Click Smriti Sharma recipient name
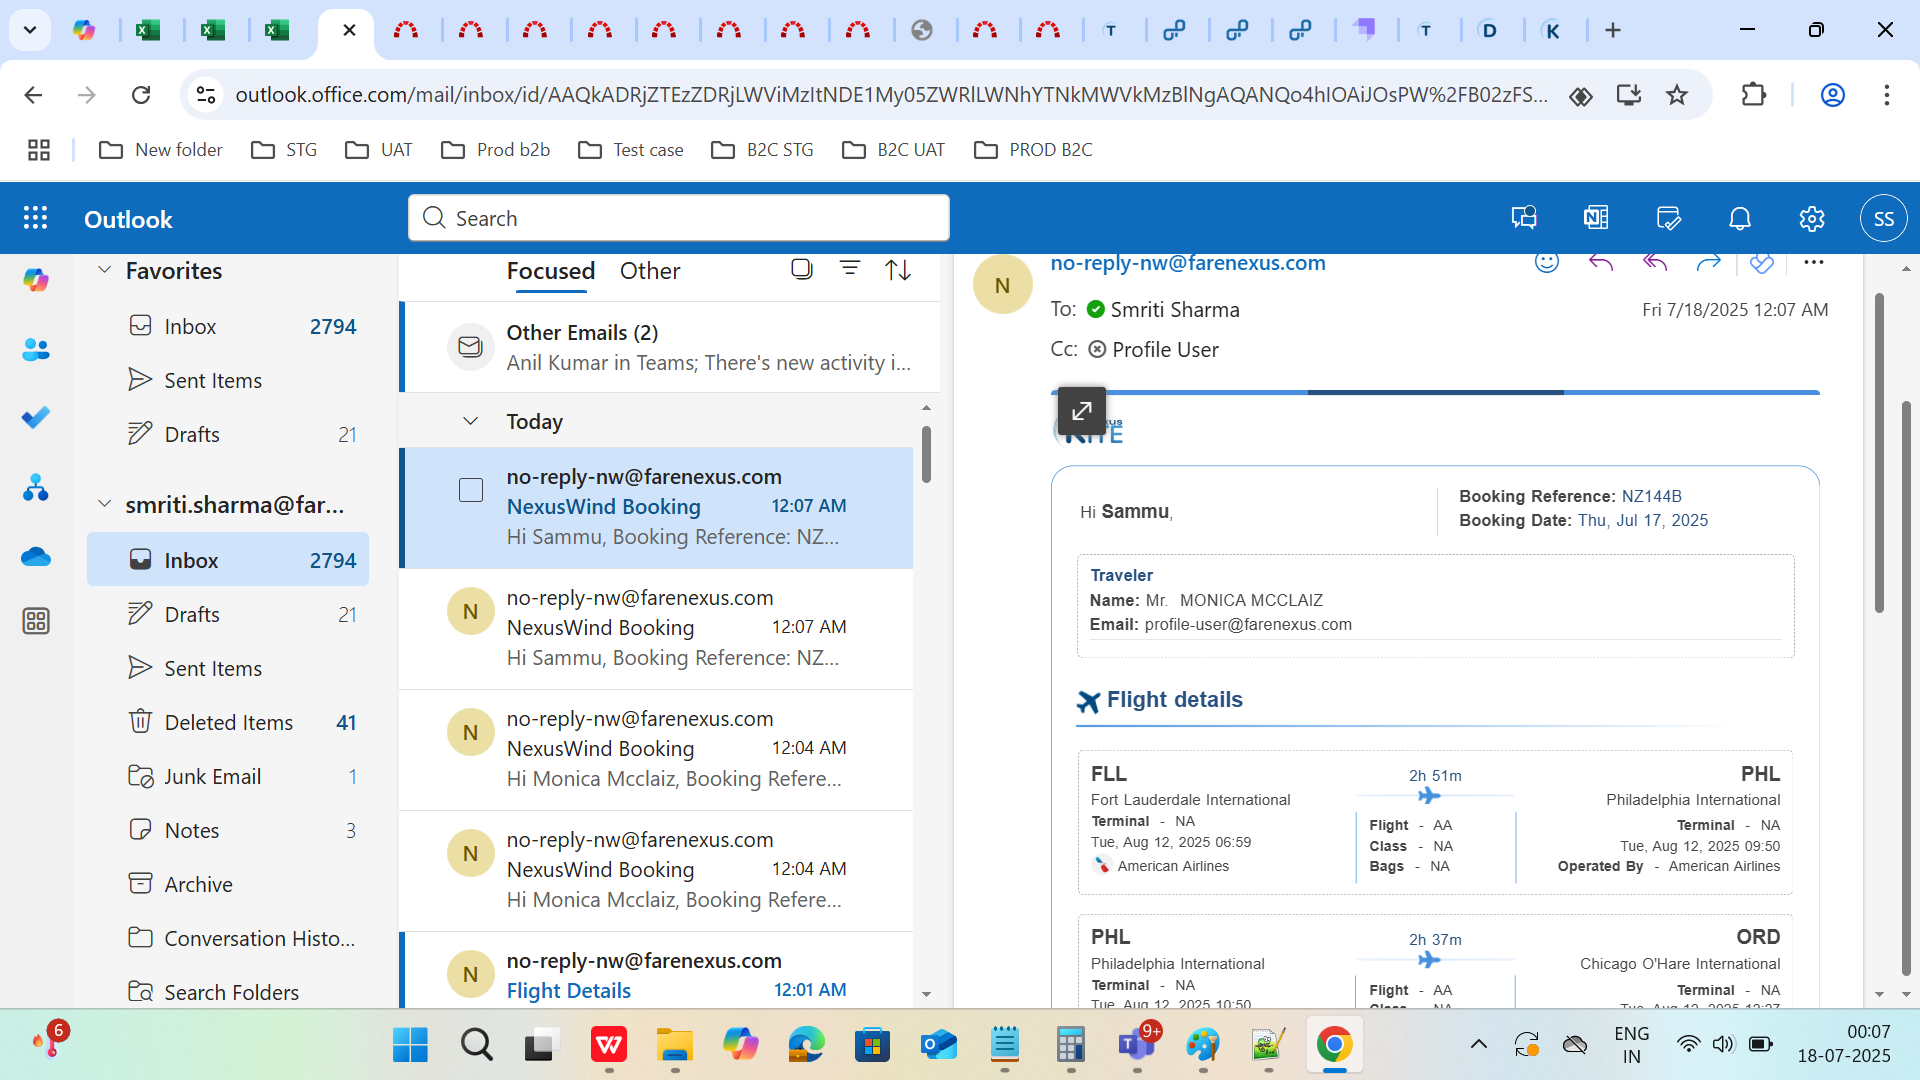 1175,310
